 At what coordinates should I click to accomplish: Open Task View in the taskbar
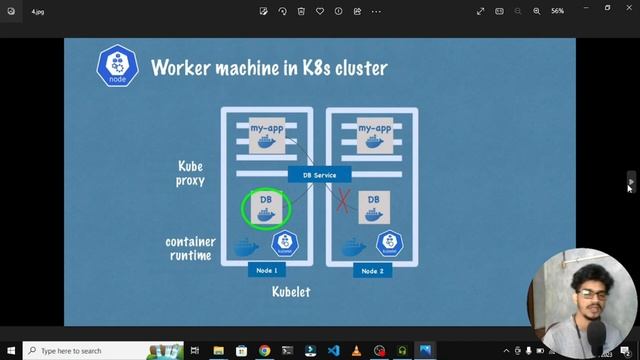coord(195,351)
